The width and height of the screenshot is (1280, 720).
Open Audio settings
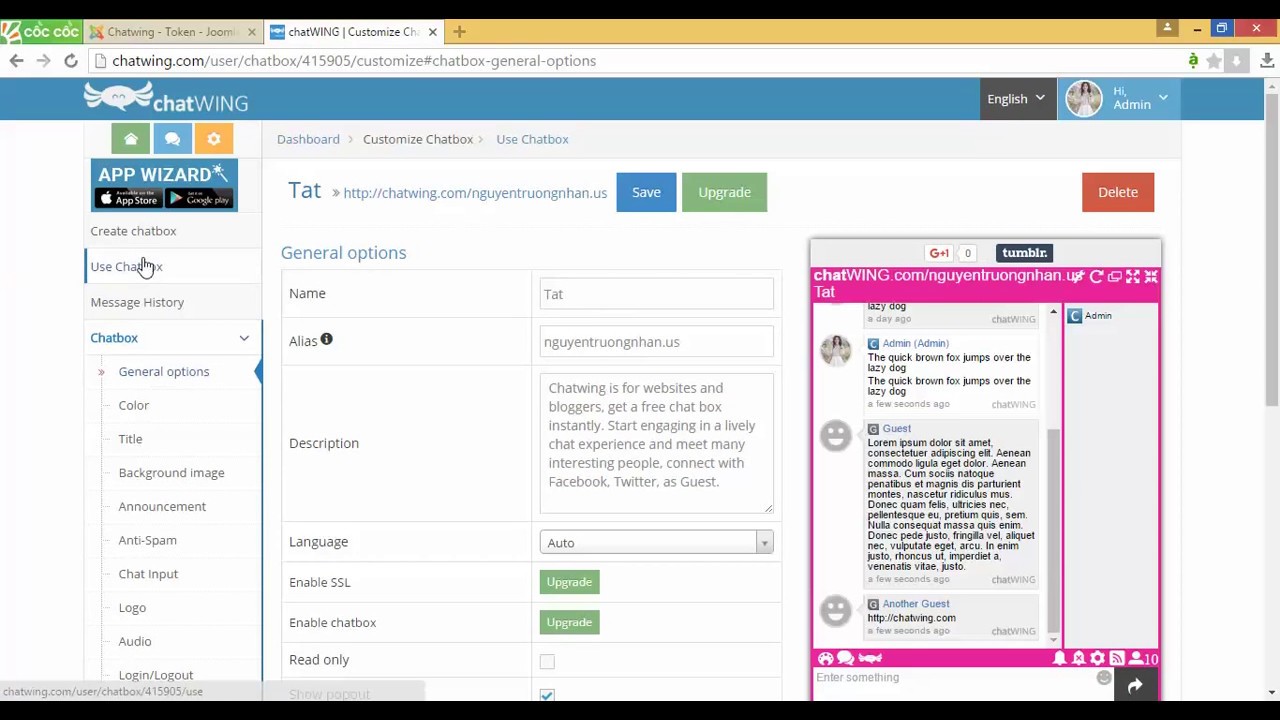click(x=135, y=641)
